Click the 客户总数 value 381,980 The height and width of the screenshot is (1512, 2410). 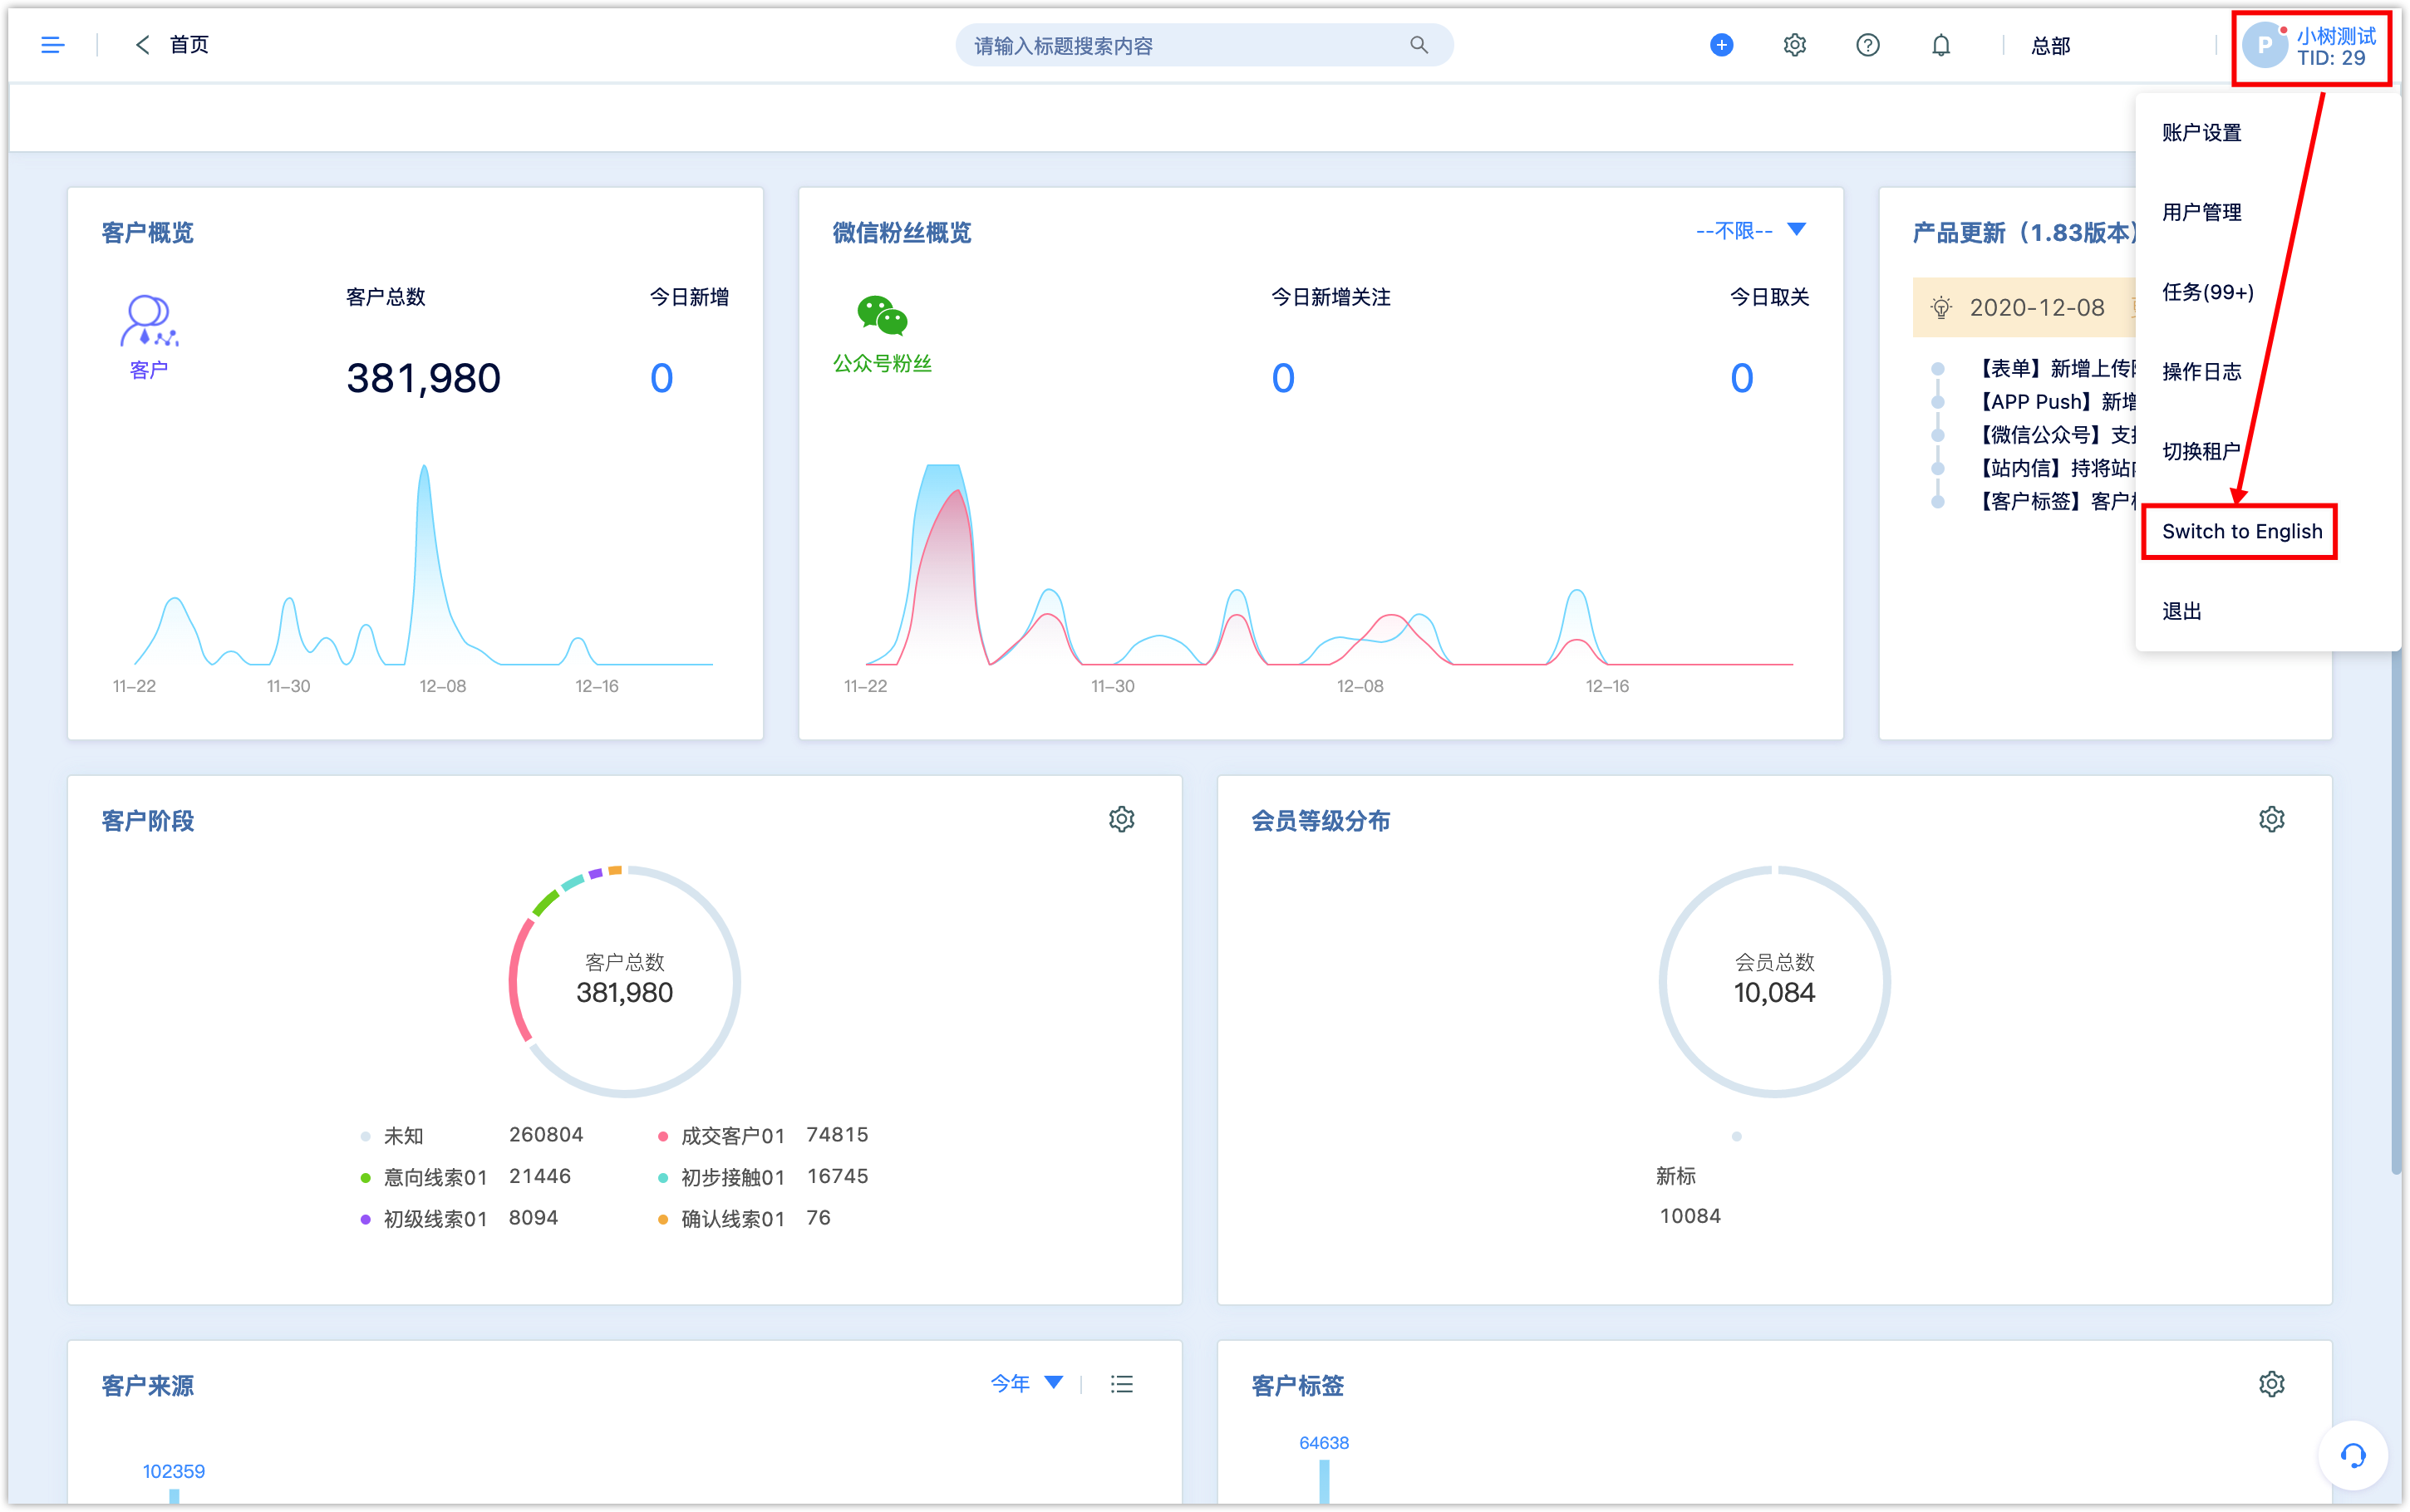click(x=423, y=378)
